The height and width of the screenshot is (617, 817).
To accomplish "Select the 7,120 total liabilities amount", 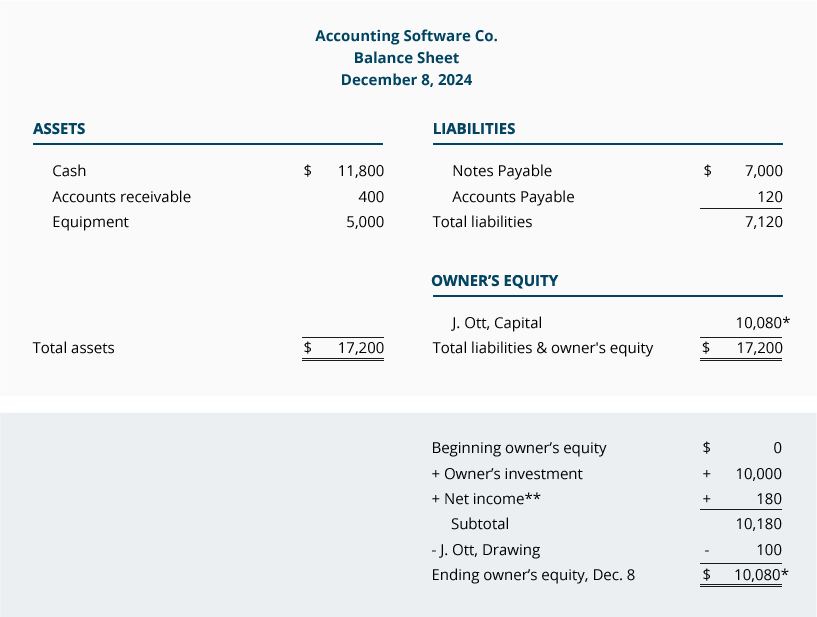I will (764, 222).
